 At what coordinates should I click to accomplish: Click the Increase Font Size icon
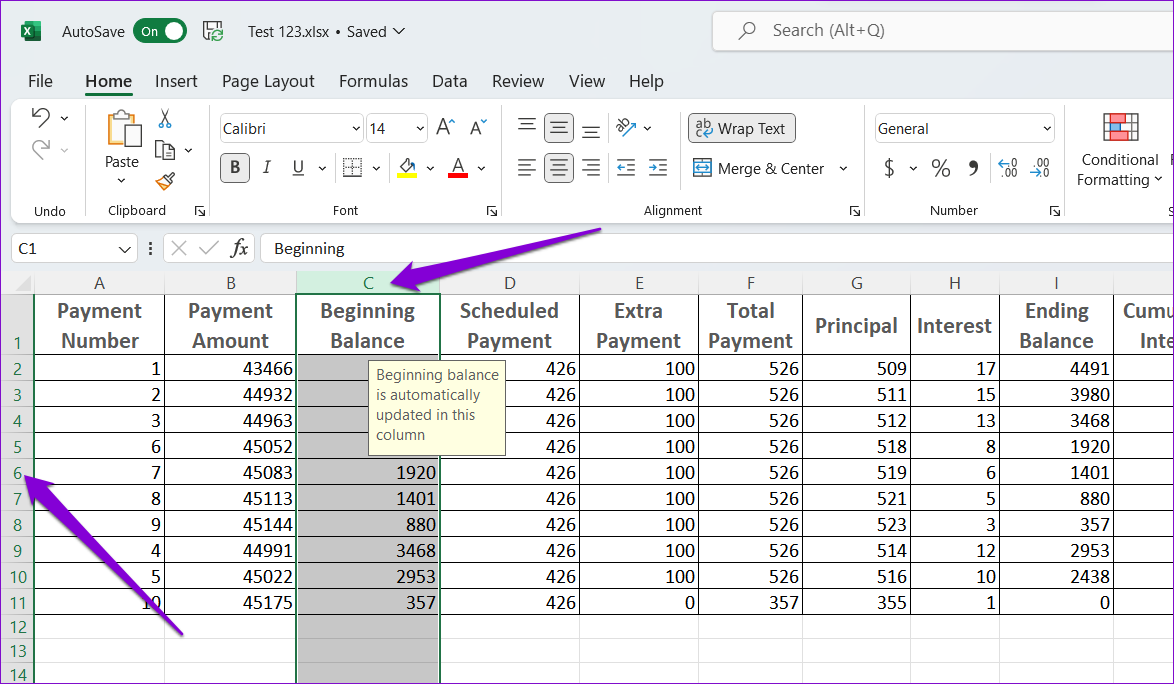tap(446, 127)
